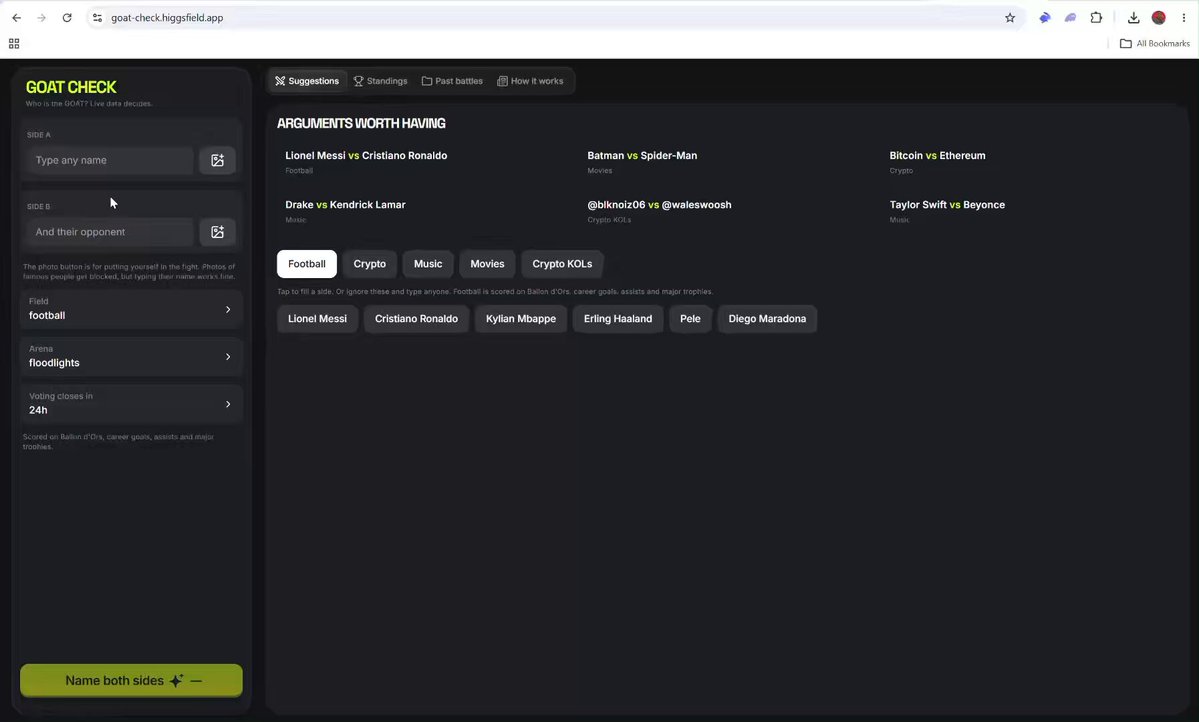Viewport: 1199px width, 722px height.
Task: Go back to the previous page
Action: [x=16, y=18]
